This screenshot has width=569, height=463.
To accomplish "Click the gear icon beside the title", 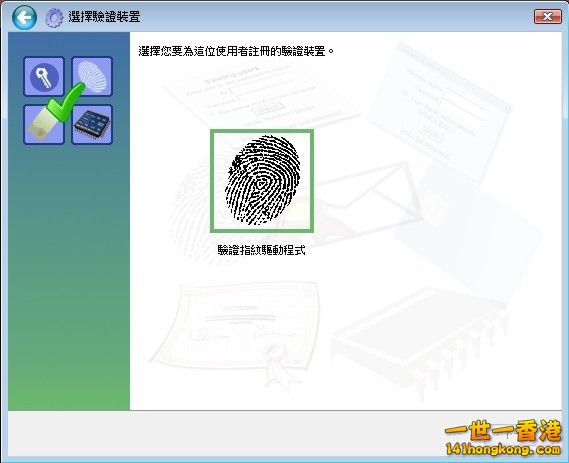I will coord(54,17).
